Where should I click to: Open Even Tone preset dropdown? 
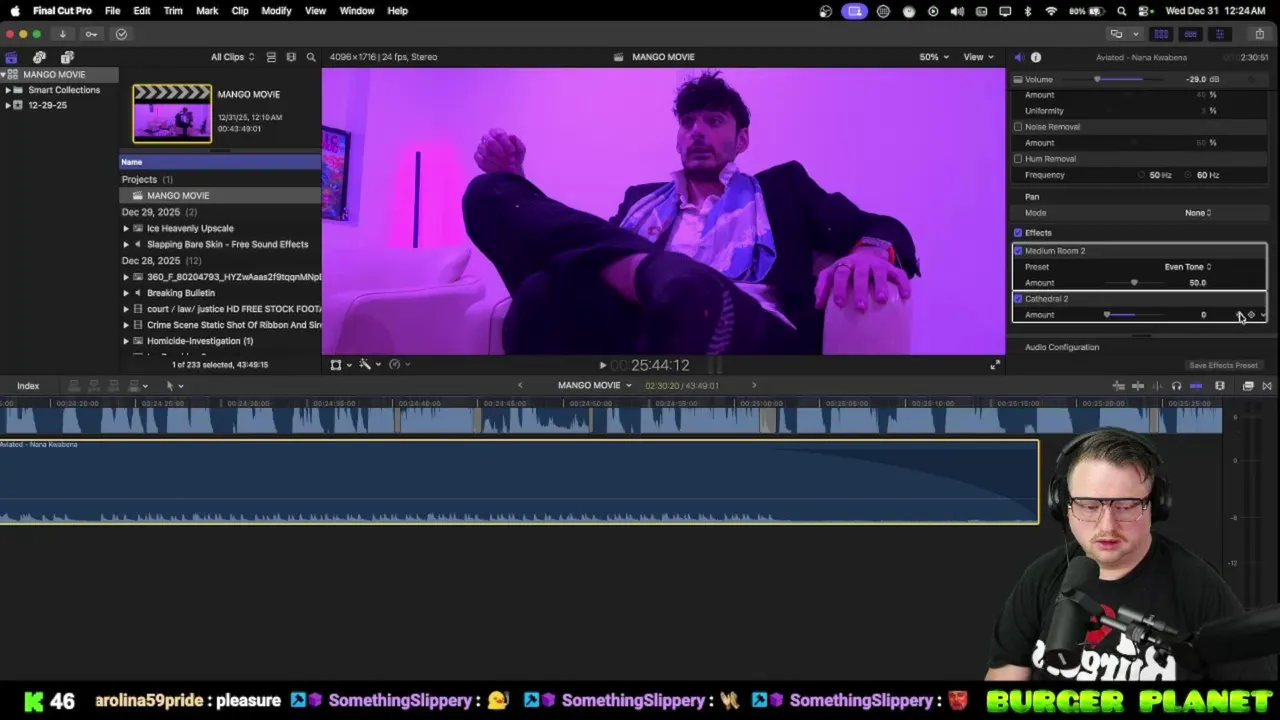coord(1188,267)
